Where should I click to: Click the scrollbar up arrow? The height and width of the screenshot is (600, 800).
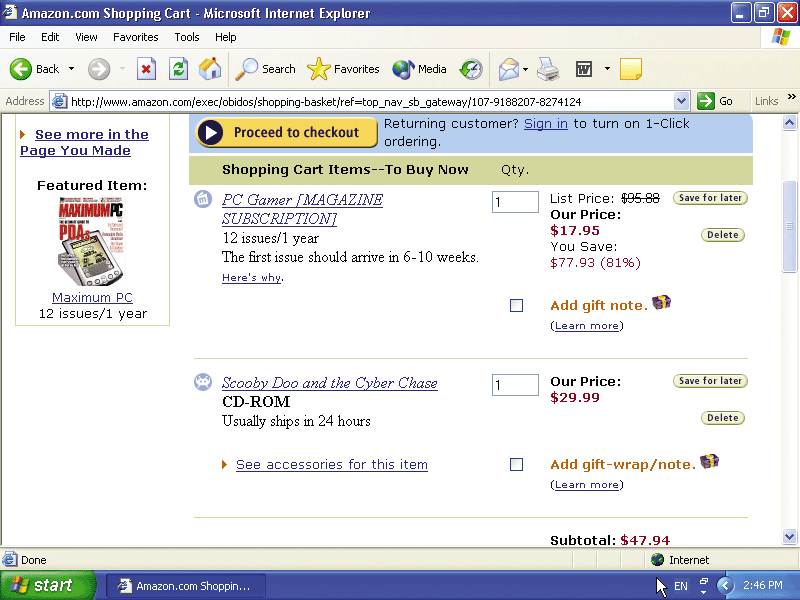[x=789, y=122]
